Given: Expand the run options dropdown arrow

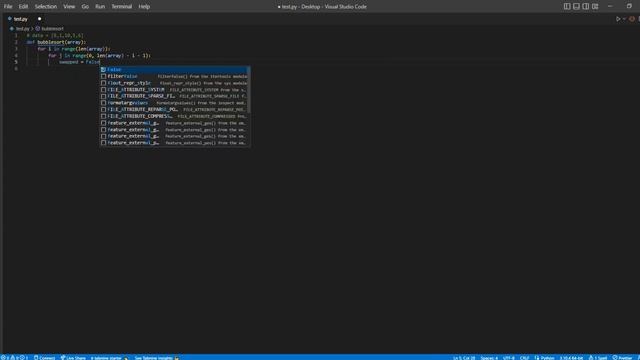Looking at the screenshot, I should (624, 19).
